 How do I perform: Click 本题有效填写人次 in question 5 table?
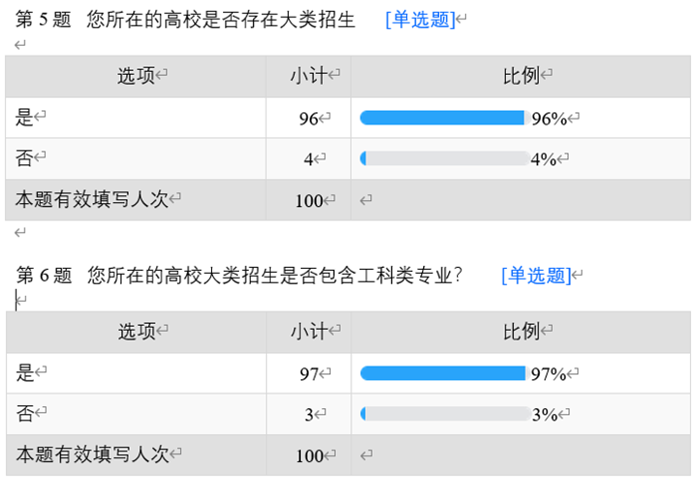[92, 199]
